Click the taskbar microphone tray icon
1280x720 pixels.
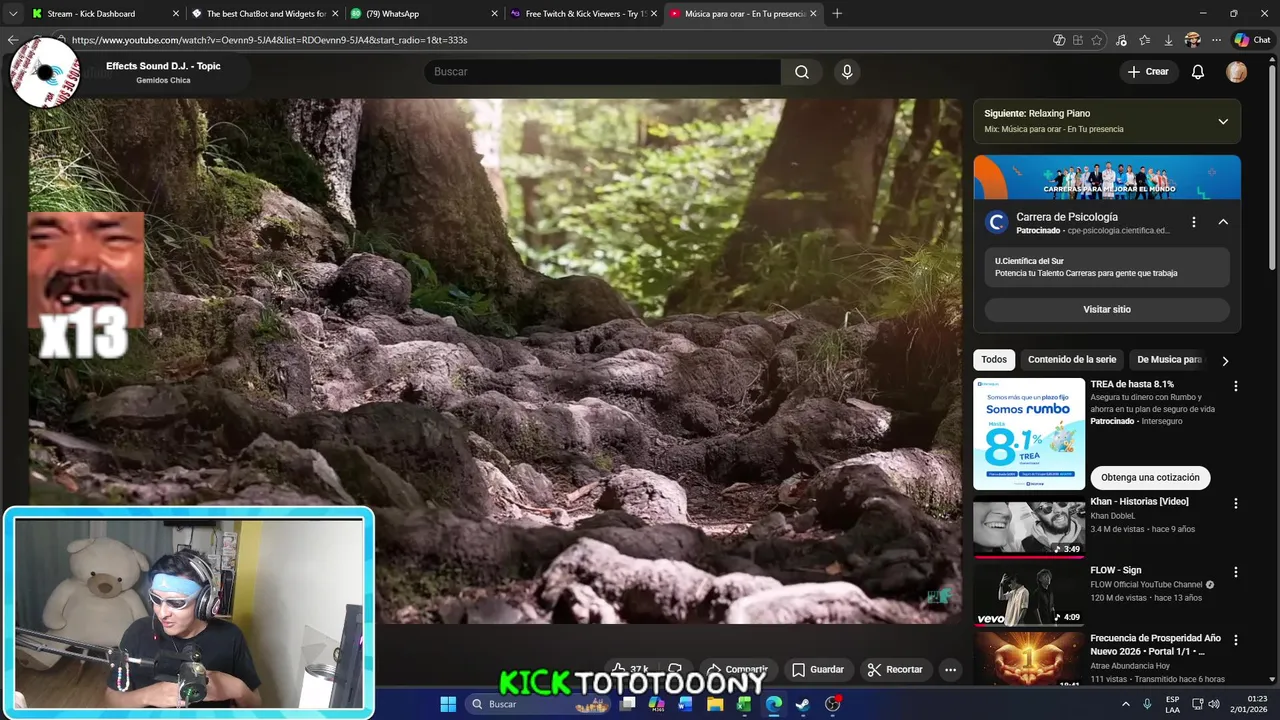pos(1148,704)
